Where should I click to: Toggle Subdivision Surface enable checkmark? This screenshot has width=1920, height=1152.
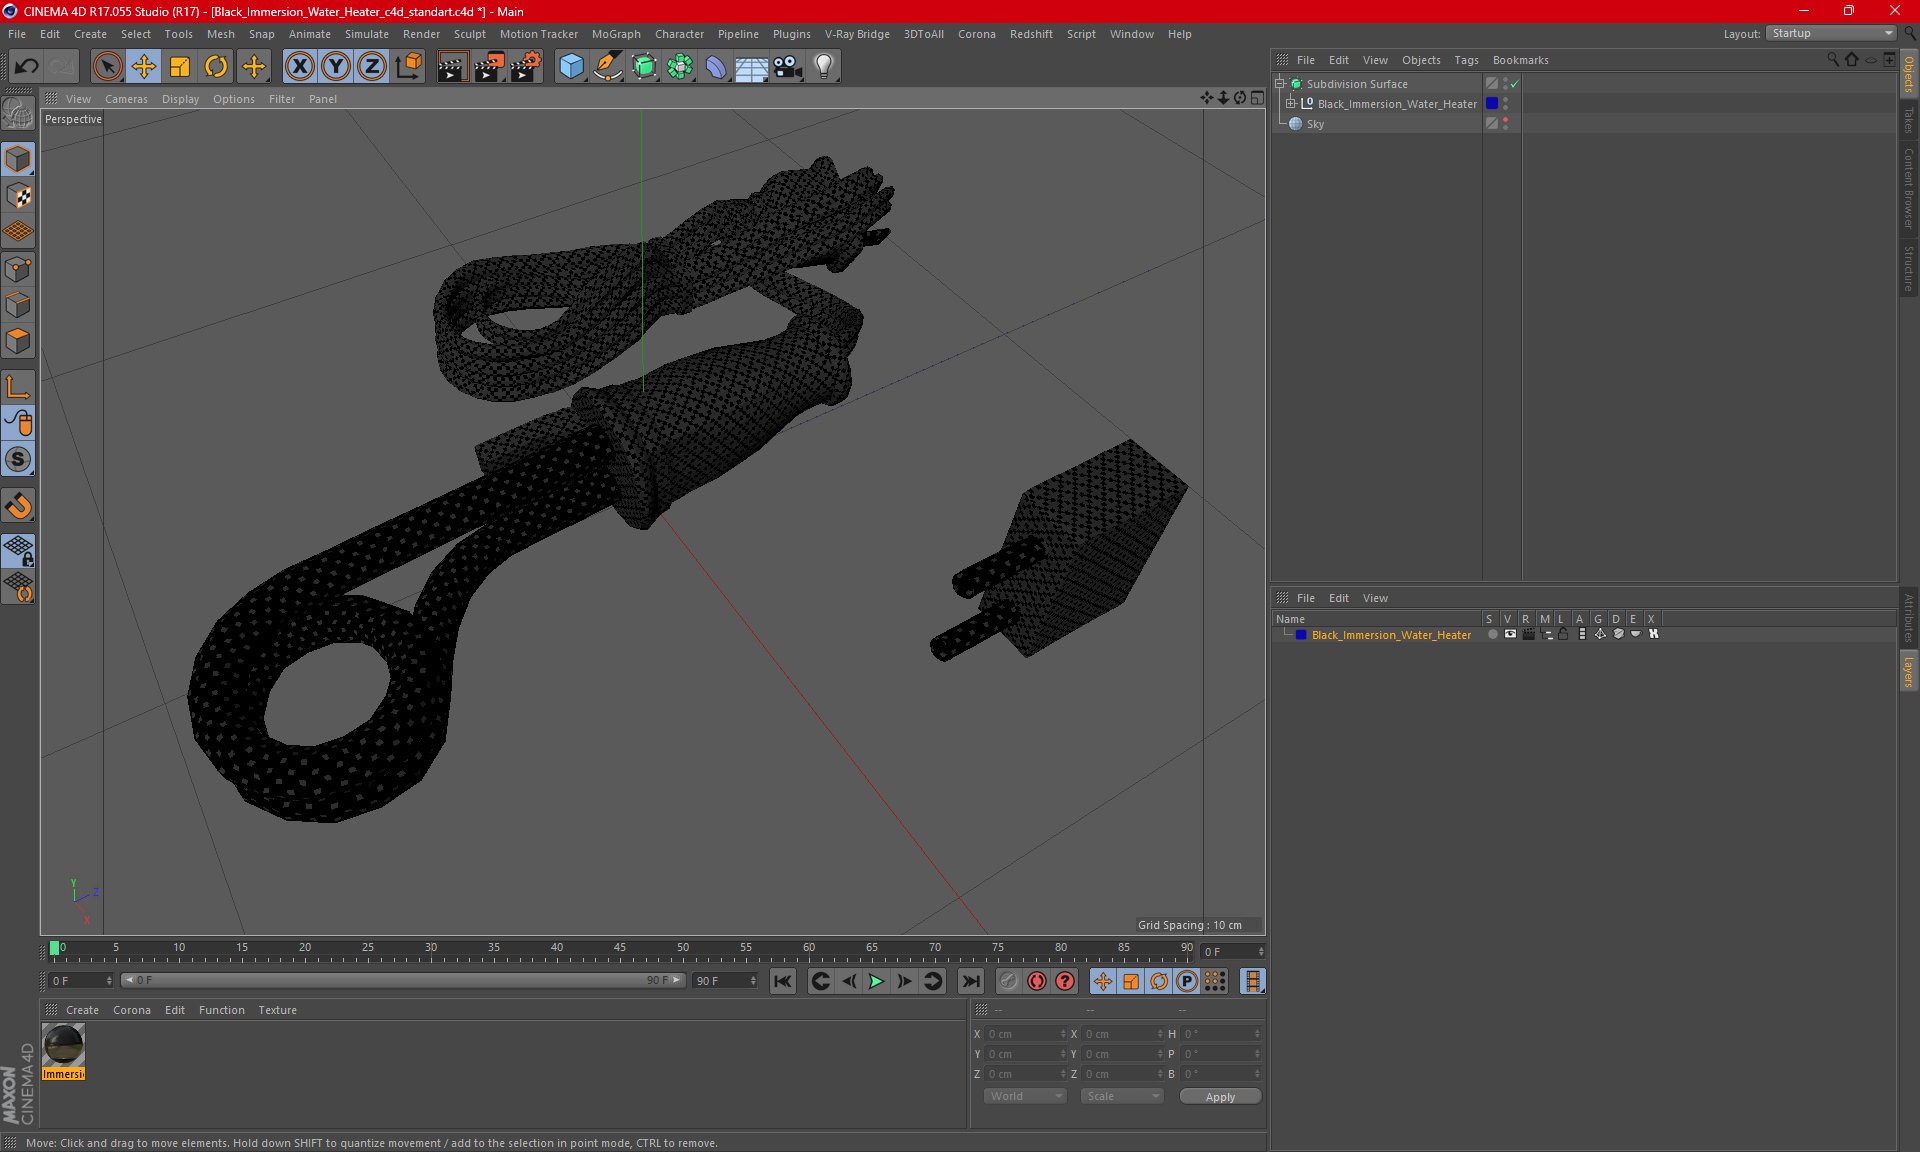point(1514,84)
